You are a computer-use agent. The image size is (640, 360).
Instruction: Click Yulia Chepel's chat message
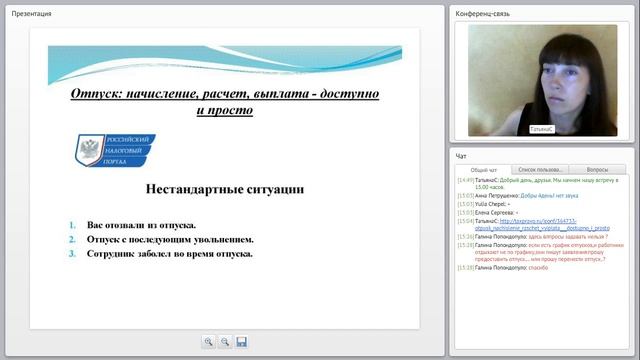coord(484,204)
